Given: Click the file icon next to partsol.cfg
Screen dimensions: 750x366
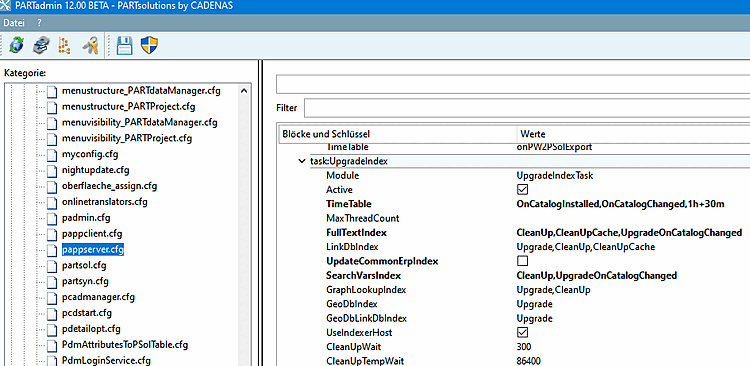Looking at the screenshot, I should 51,266.
